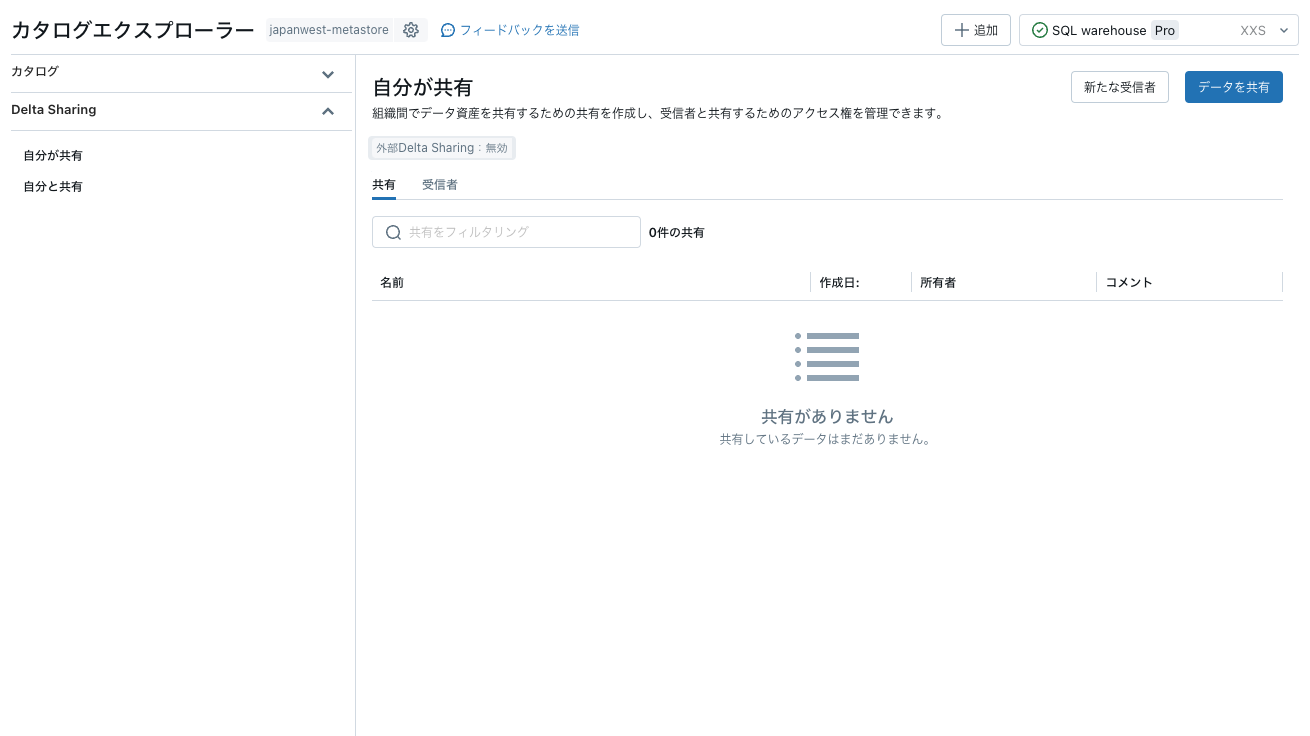Click the Pro badge next to SQL warehouse
The height and width of the screenshot is (736, 1310).
(1164, 30)
